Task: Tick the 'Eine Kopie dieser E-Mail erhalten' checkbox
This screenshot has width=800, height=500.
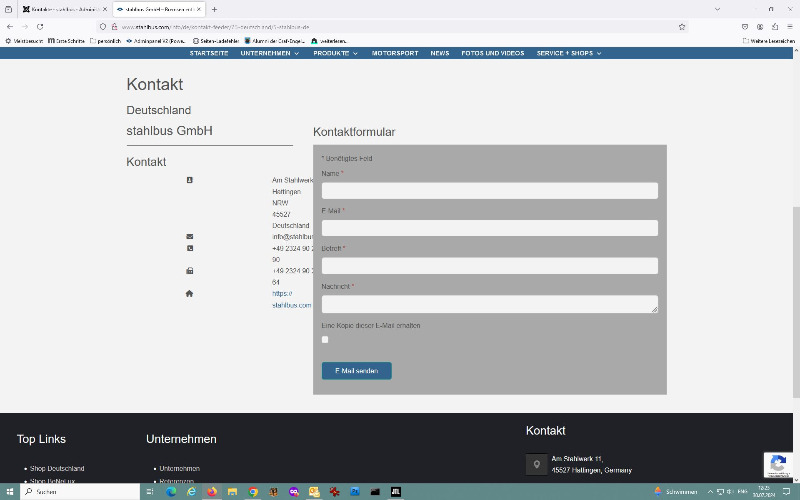Action: [325, 339]
